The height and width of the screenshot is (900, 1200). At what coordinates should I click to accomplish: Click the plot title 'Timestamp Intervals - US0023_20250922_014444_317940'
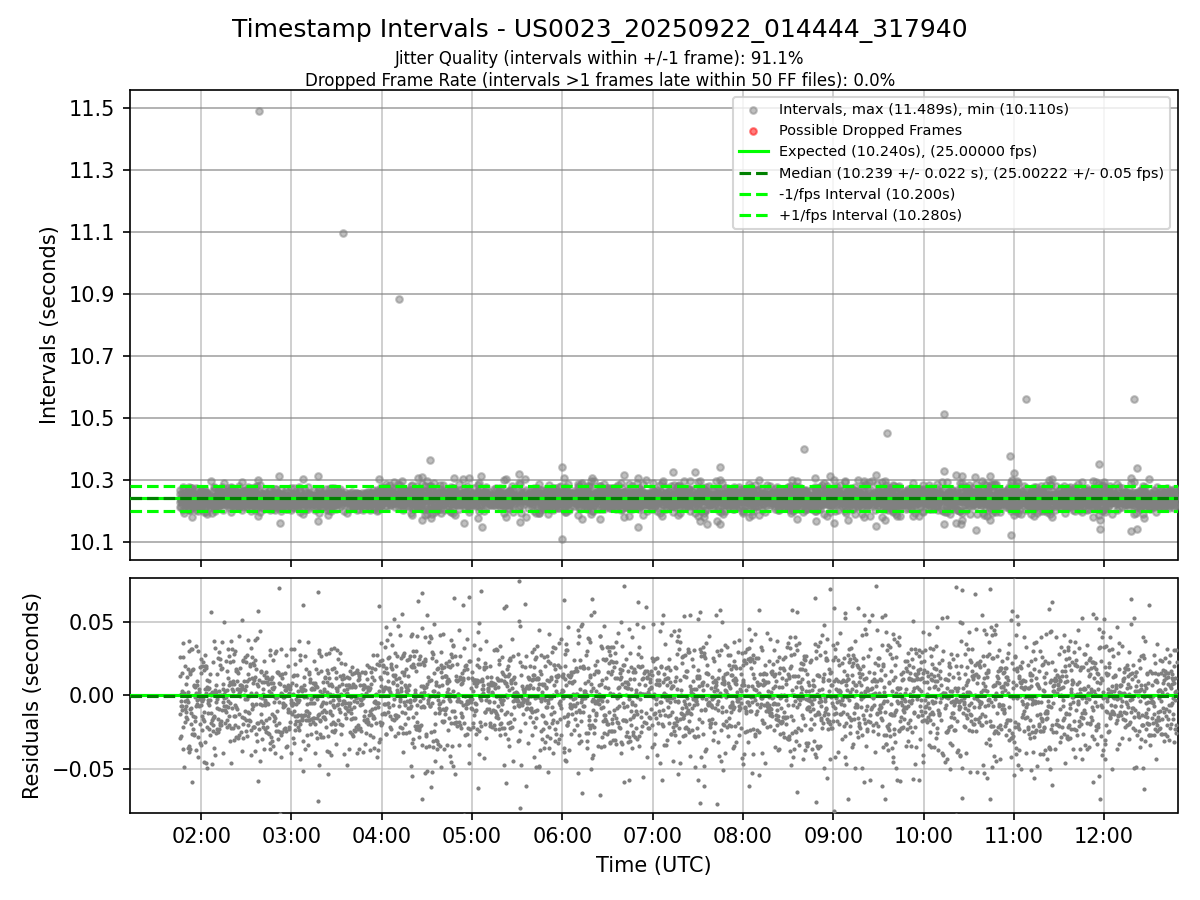click(x=599, y=29)
